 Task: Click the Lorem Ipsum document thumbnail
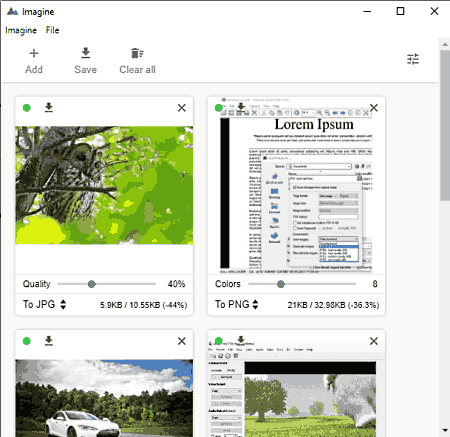pos(296,185)
